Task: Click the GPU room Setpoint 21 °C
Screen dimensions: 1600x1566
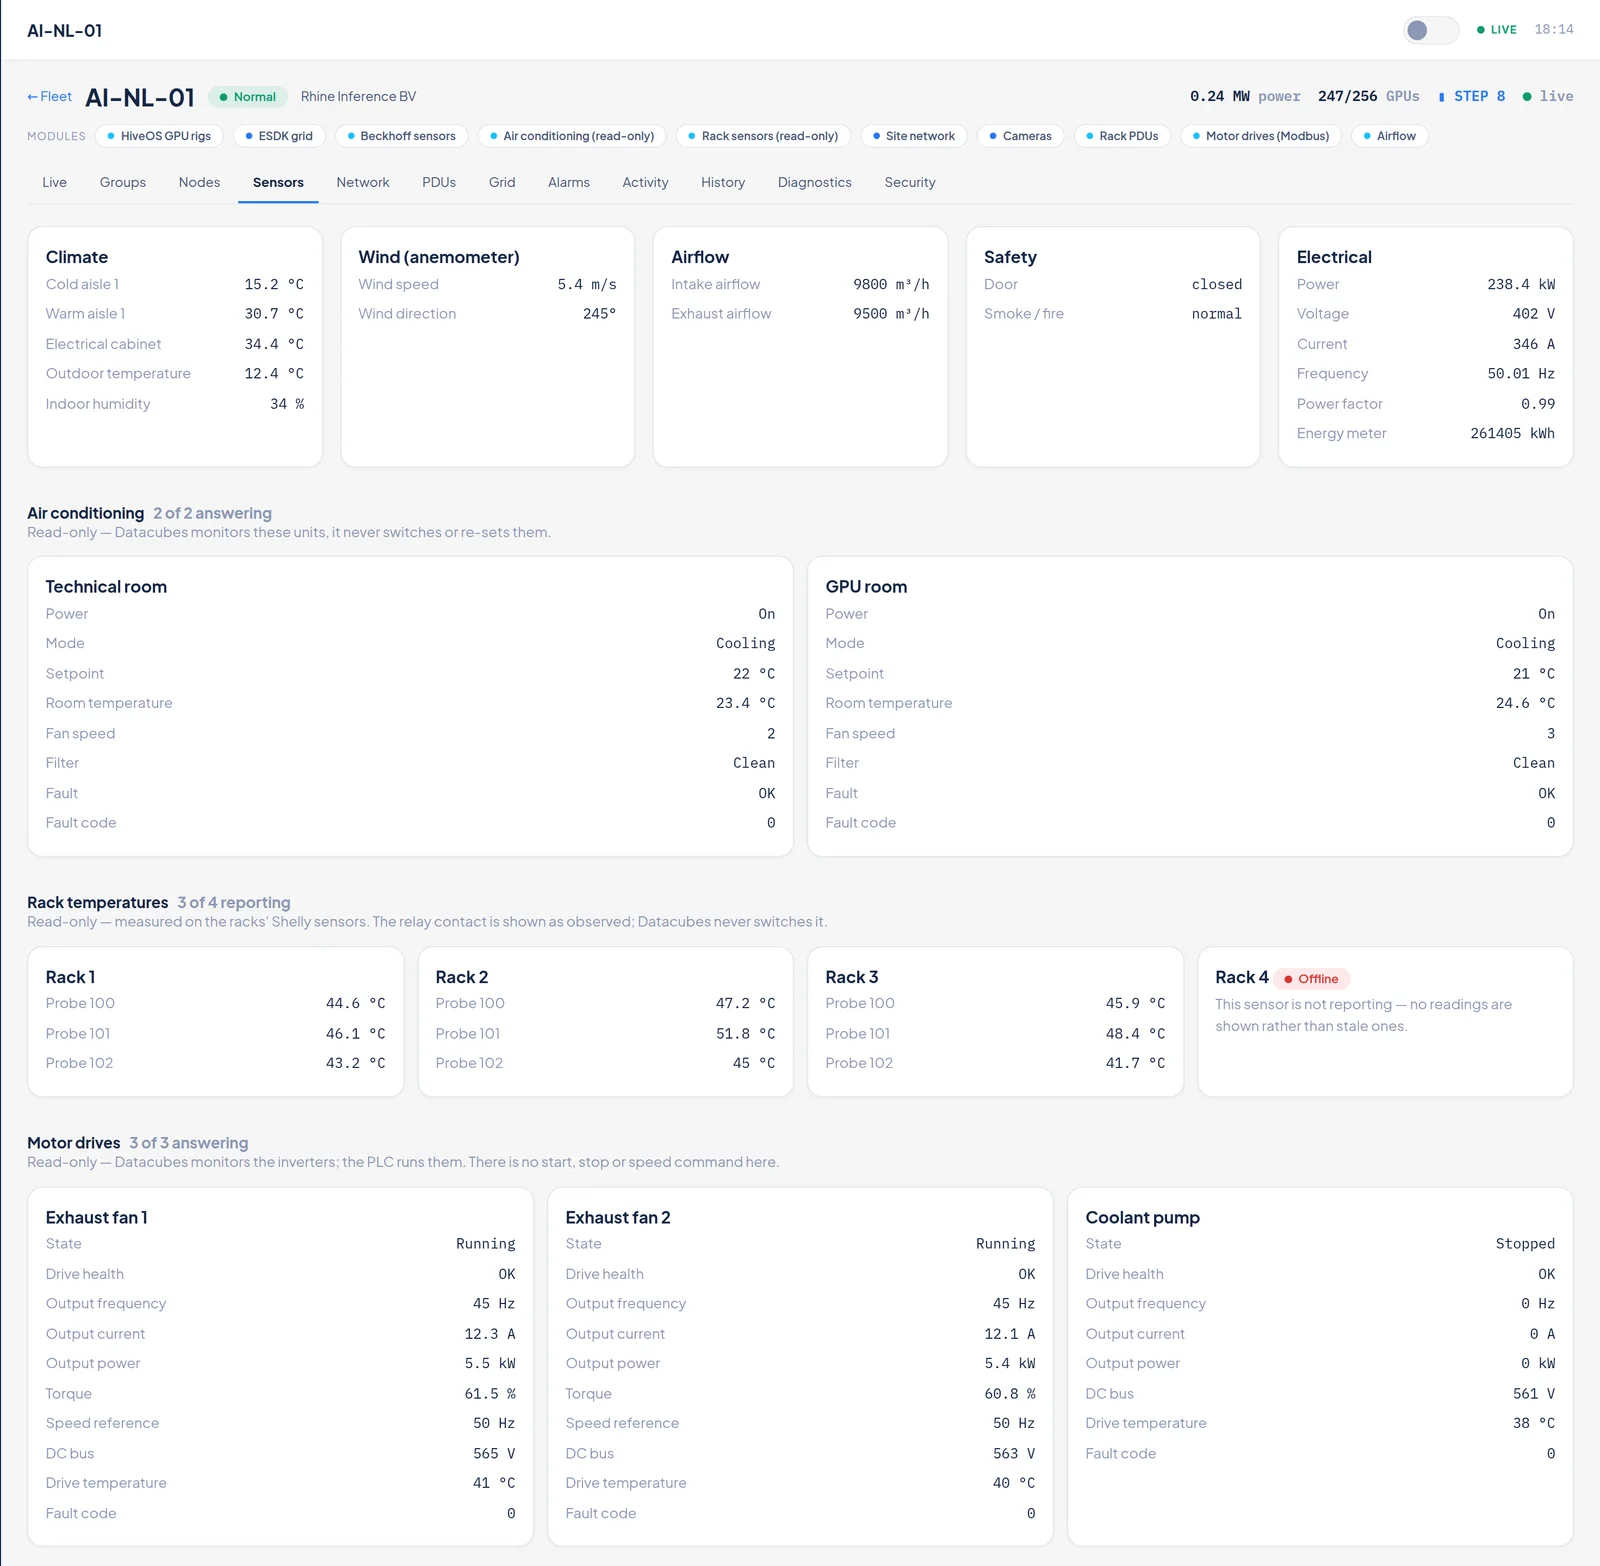Action: pyautogui.click(x=1533, y=673)
